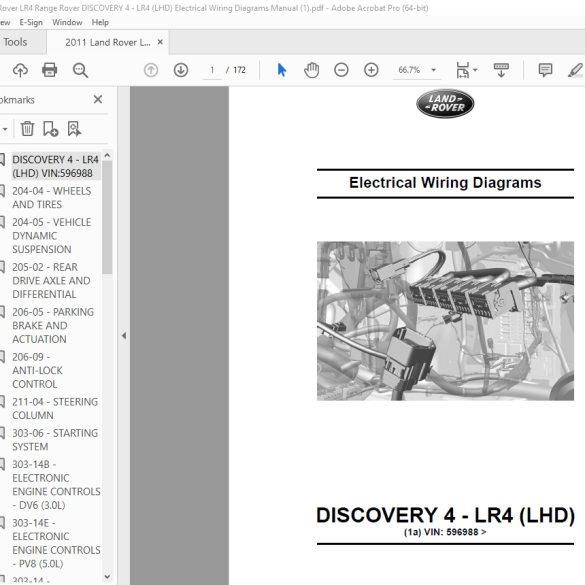Viewport: 585px width, 585px height.
Task: Go to previous page arrow
Action: tap(151, 70)
